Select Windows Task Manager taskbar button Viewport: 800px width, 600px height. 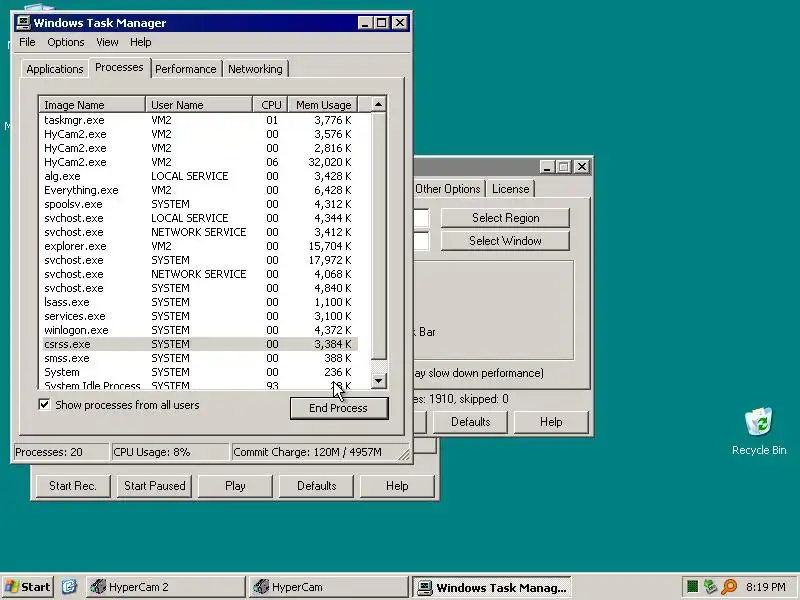pos(492,587)
